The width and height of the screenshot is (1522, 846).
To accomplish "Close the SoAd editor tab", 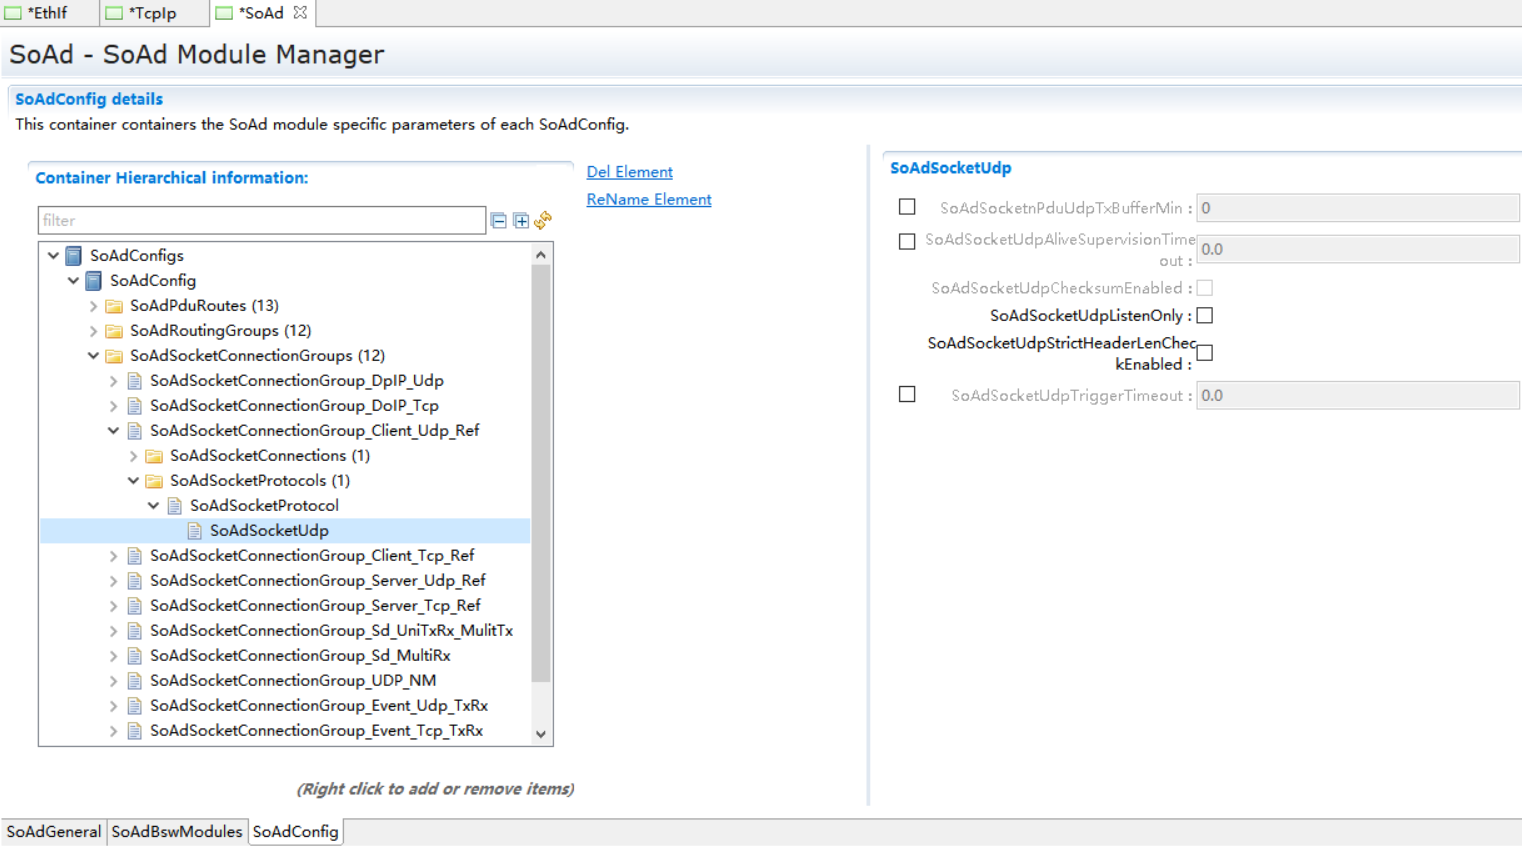I will click(300, 13).
